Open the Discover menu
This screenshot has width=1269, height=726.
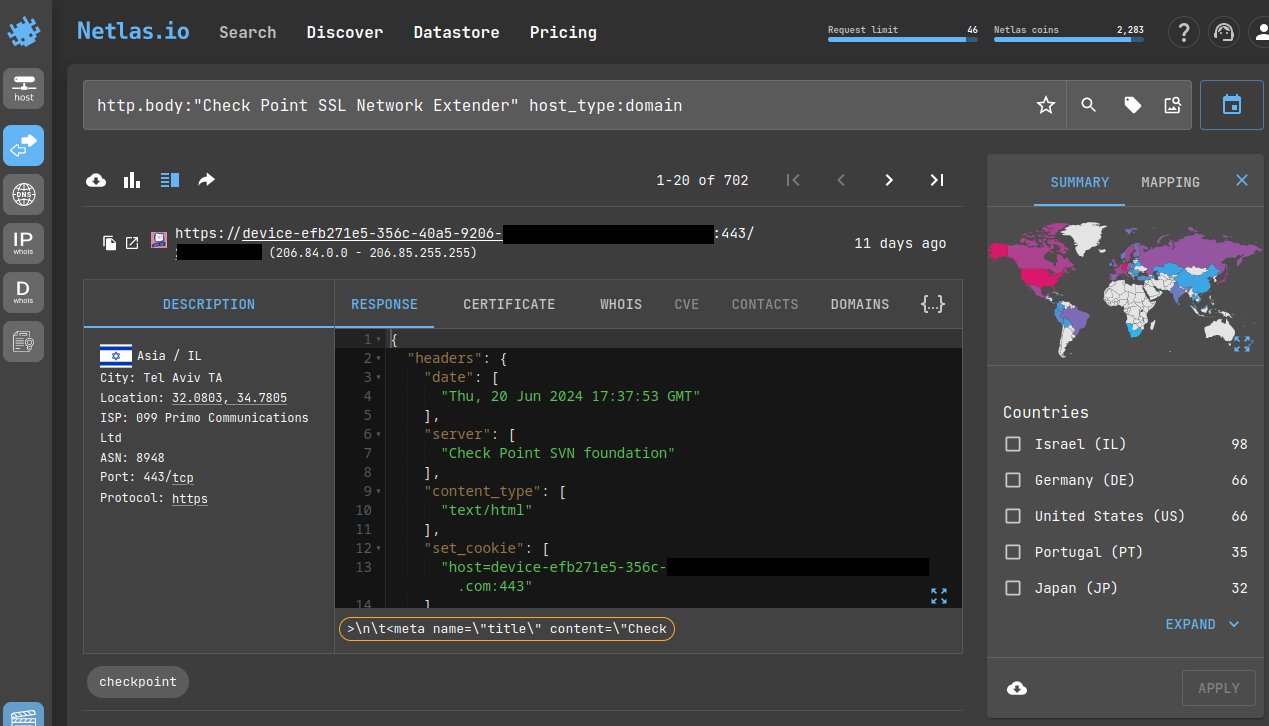[345, 32]
